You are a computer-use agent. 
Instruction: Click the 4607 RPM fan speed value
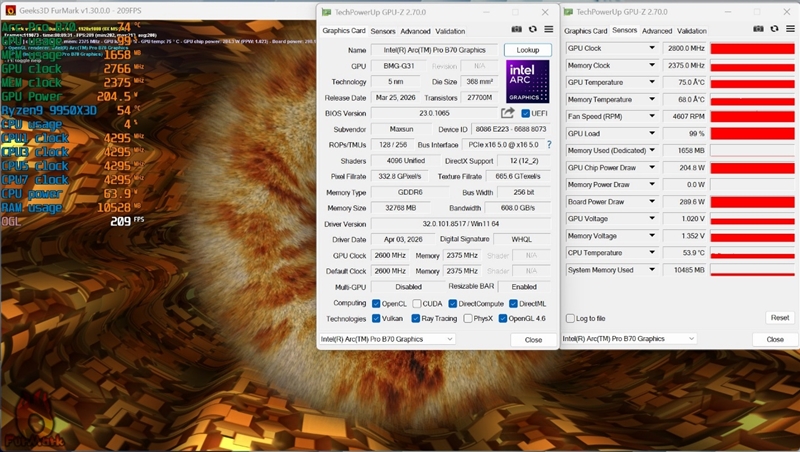[686, 116]
